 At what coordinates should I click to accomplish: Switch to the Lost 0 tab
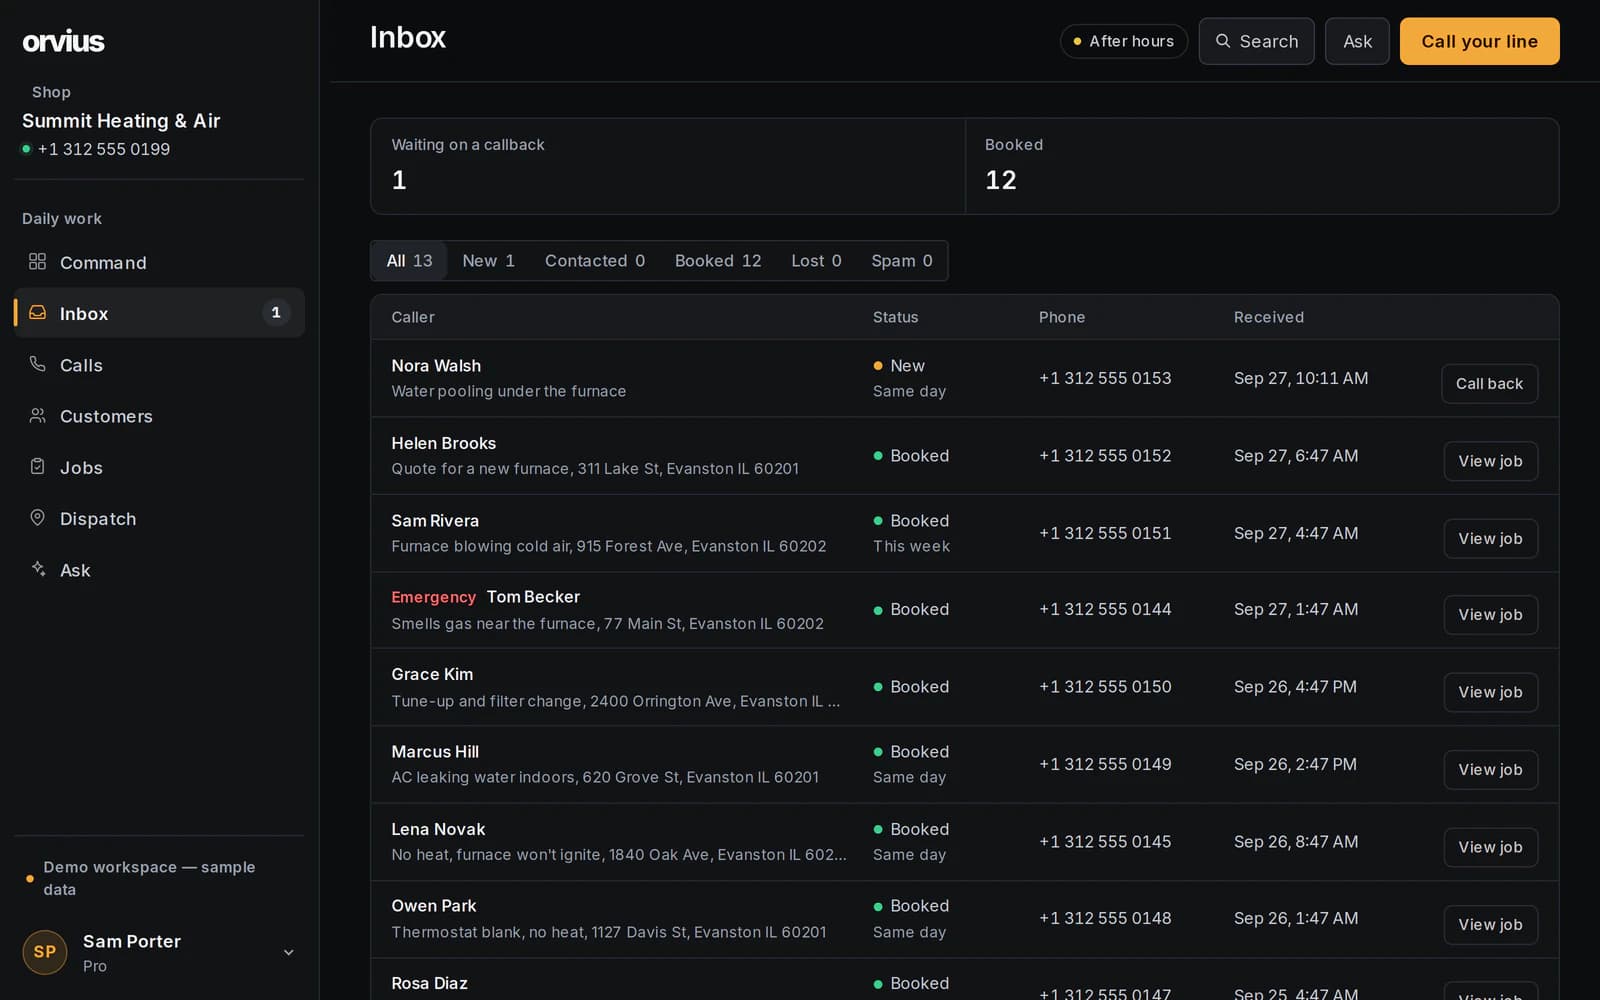click(816, 260)
